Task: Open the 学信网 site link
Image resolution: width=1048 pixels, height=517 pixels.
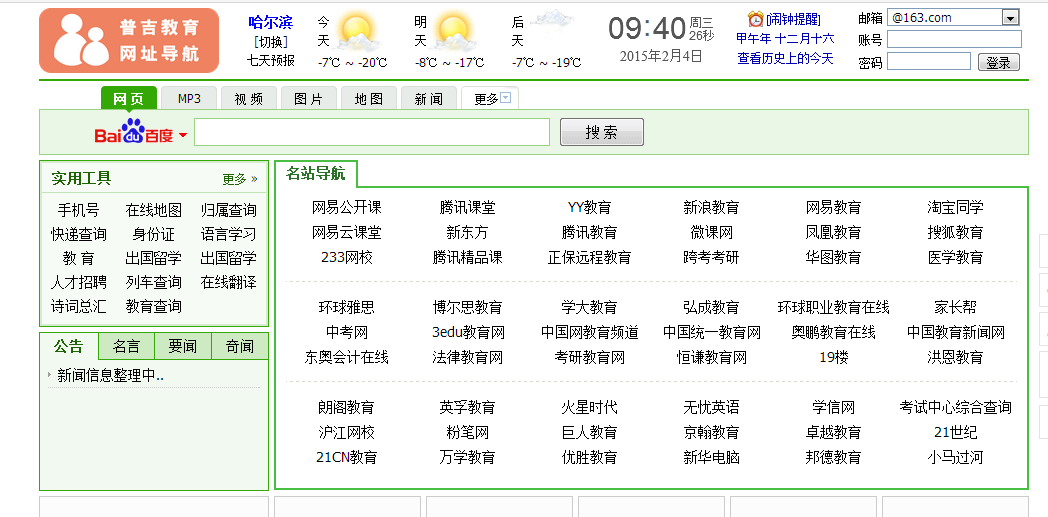Action: pos(833,407)
